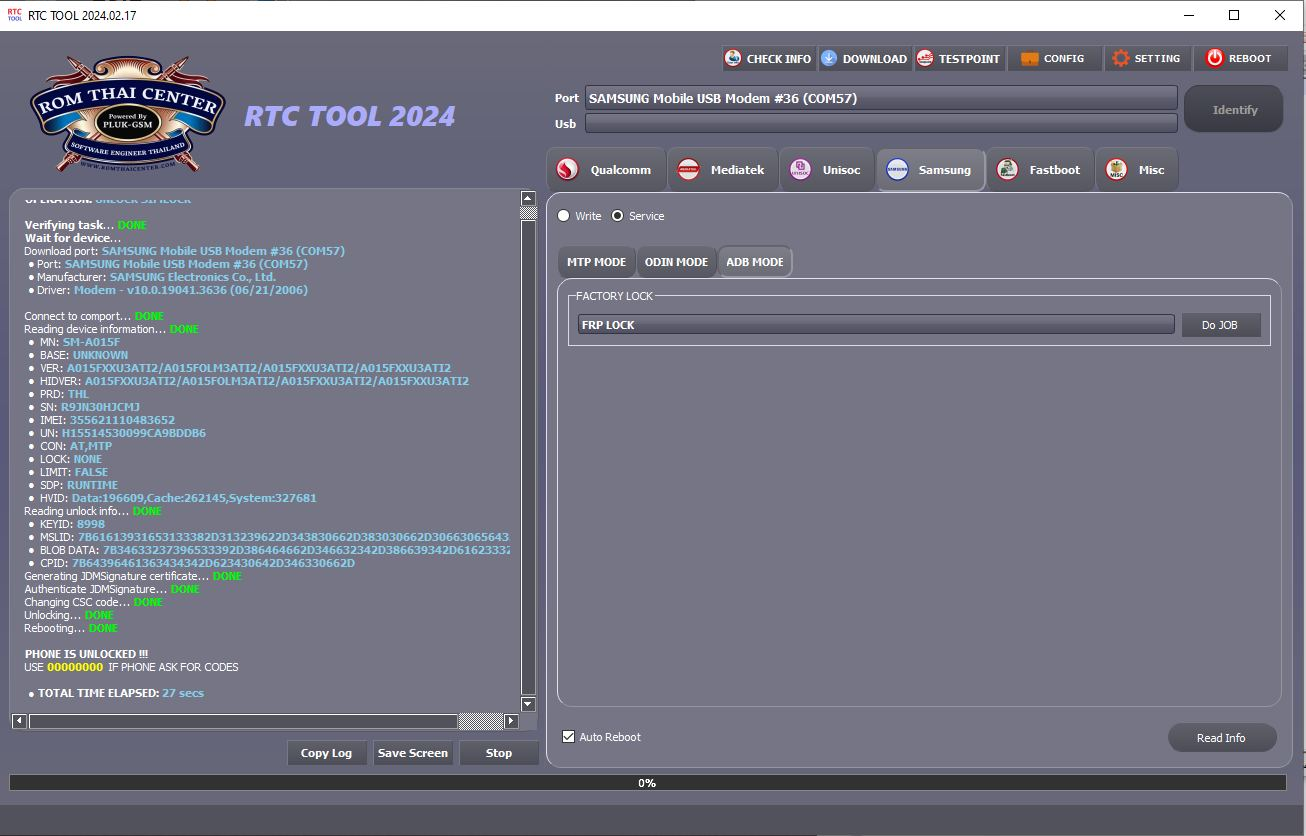The width and height of the screenshot is (1306, 836).
Task: Click the Do JOB button
Action: point(1221,325)
